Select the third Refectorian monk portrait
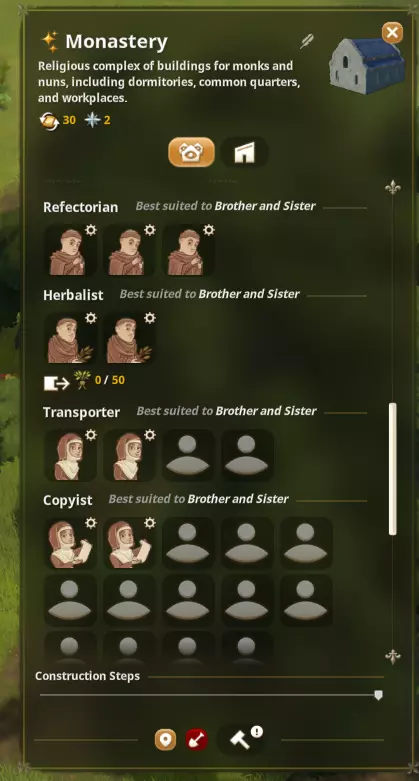419x781 pixels. click(188, 251)
